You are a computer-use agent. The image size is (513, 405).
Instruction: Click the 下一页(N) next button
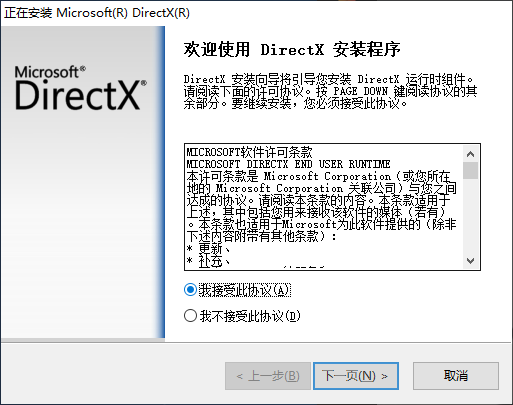356,376
